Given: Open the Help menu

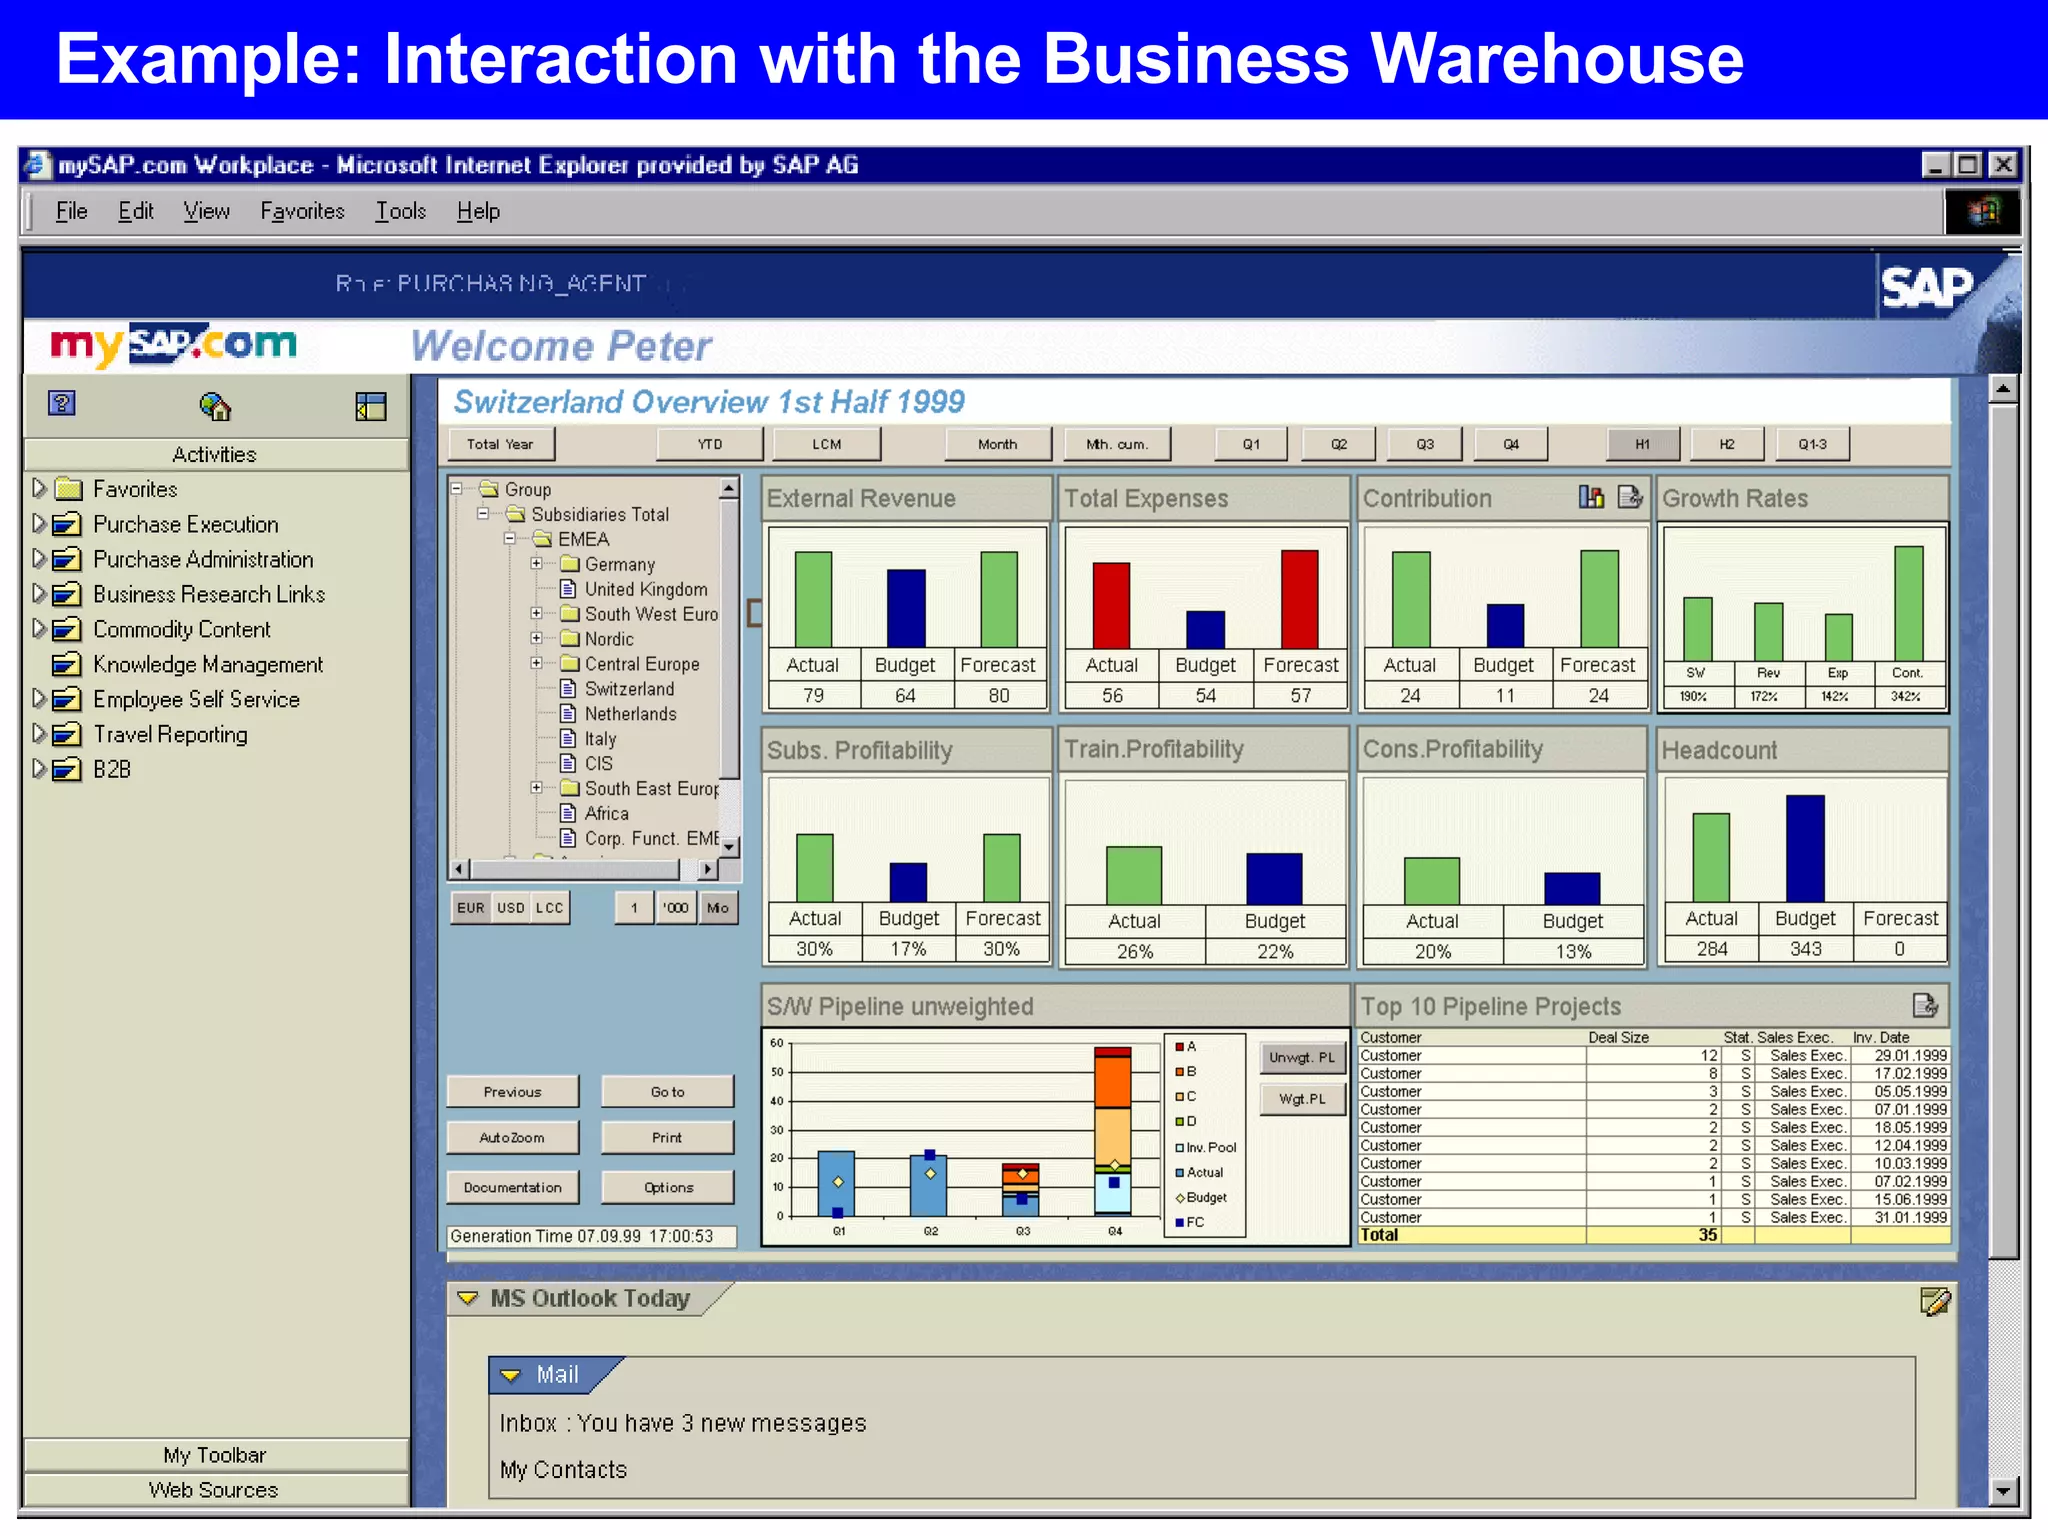Looking at the screenshot, I should click(478, 211).
